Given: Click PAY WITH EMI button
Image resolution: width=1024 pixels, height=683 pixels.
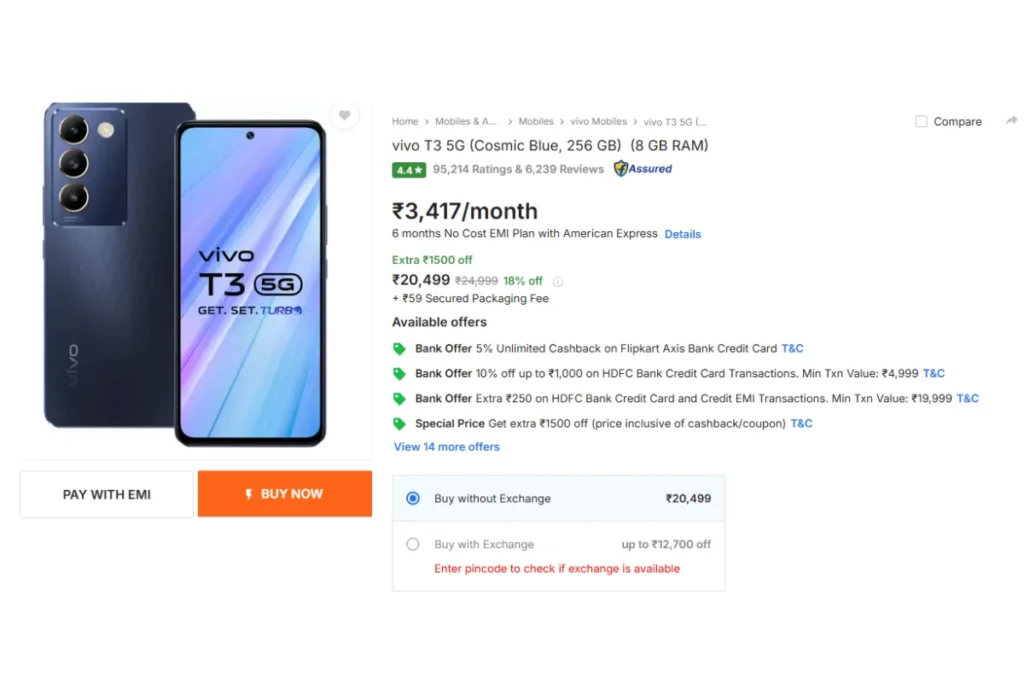Looking at the screenshot, I should [106, 494].
